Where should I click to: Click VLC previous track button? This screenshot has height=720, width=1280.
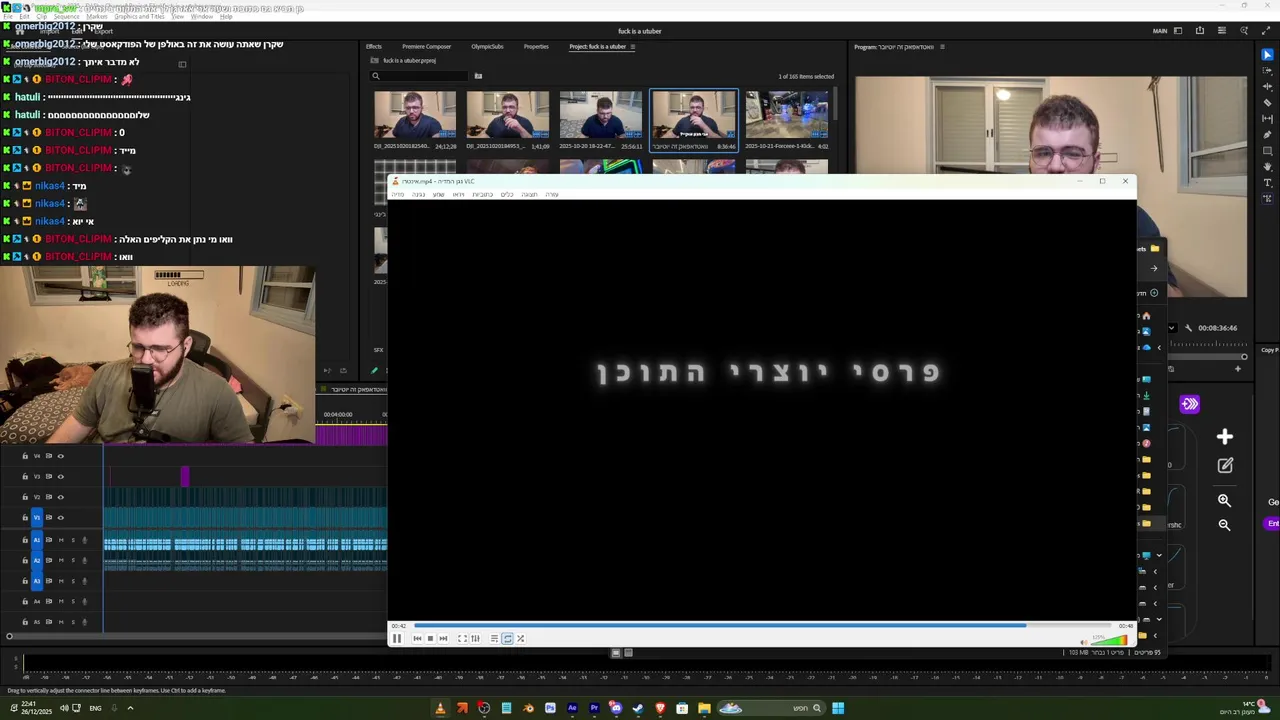[417, 638]
